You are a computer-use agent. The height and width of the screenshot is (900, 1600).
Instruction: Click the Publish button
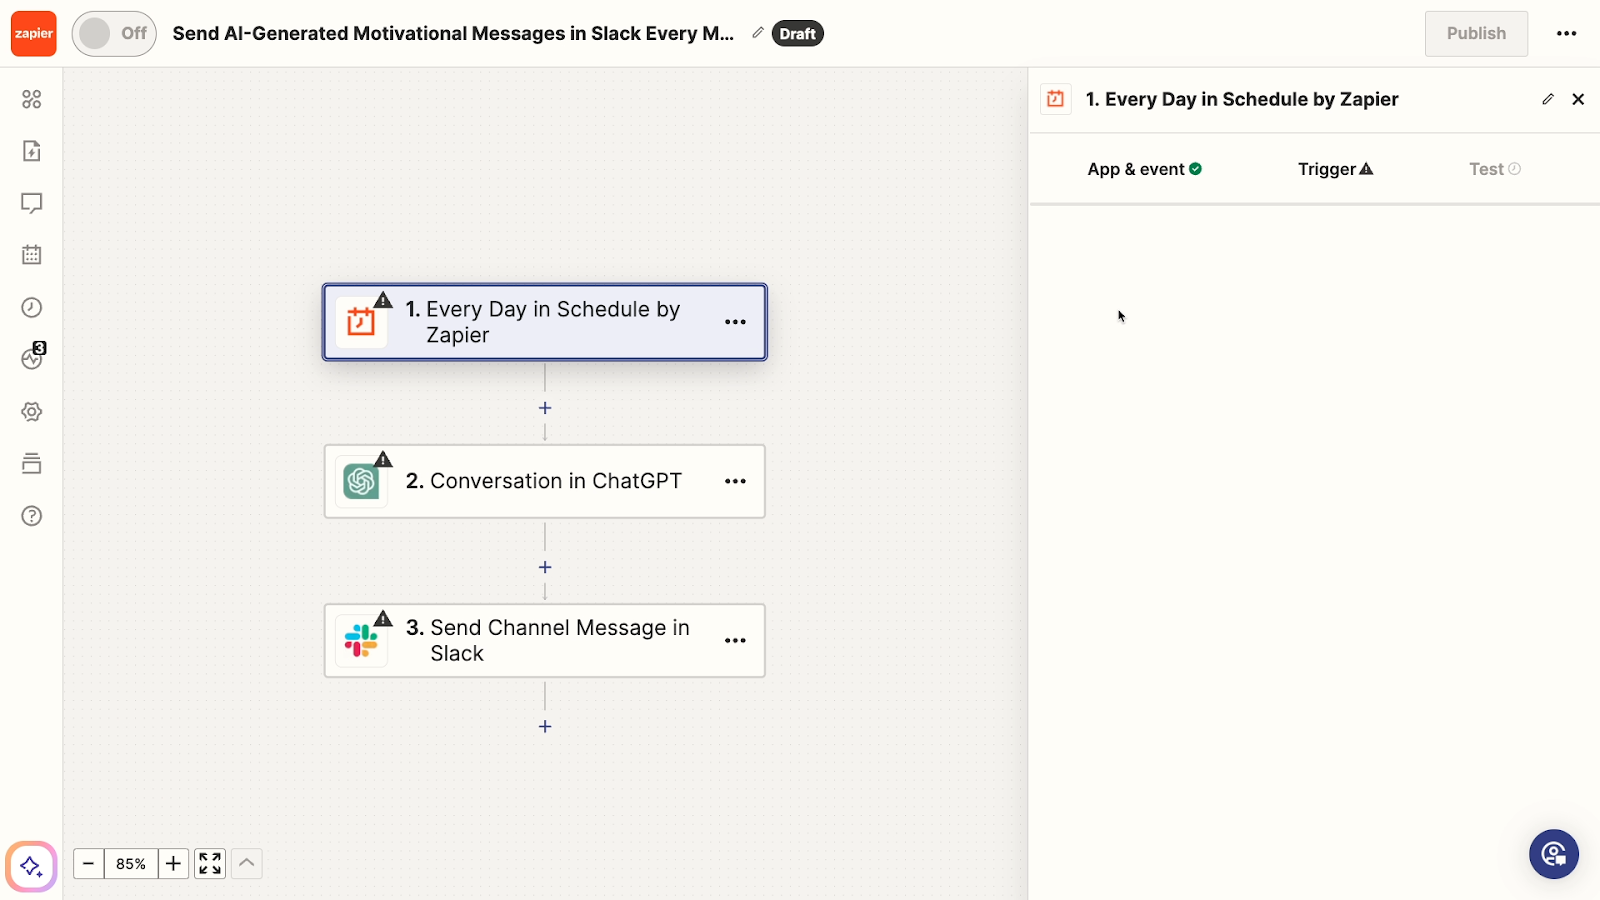pos(1476,33)
